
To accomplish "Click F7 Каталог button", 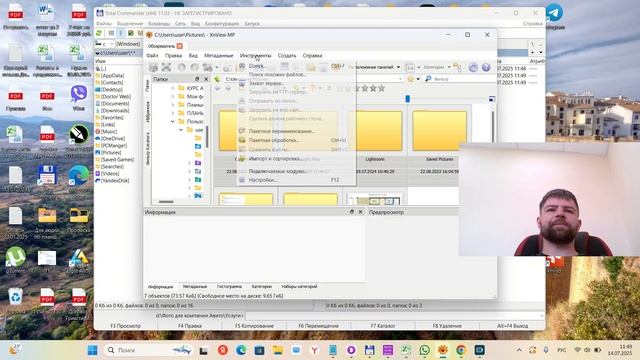I will 383,326.
